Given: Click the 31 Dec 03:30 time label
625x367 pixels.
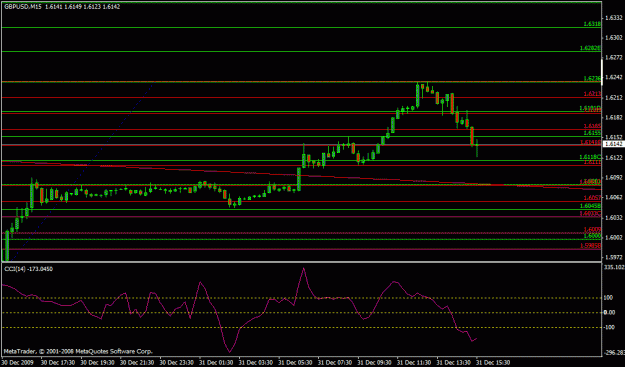Looking at the screenshot, I should (256, 363).
